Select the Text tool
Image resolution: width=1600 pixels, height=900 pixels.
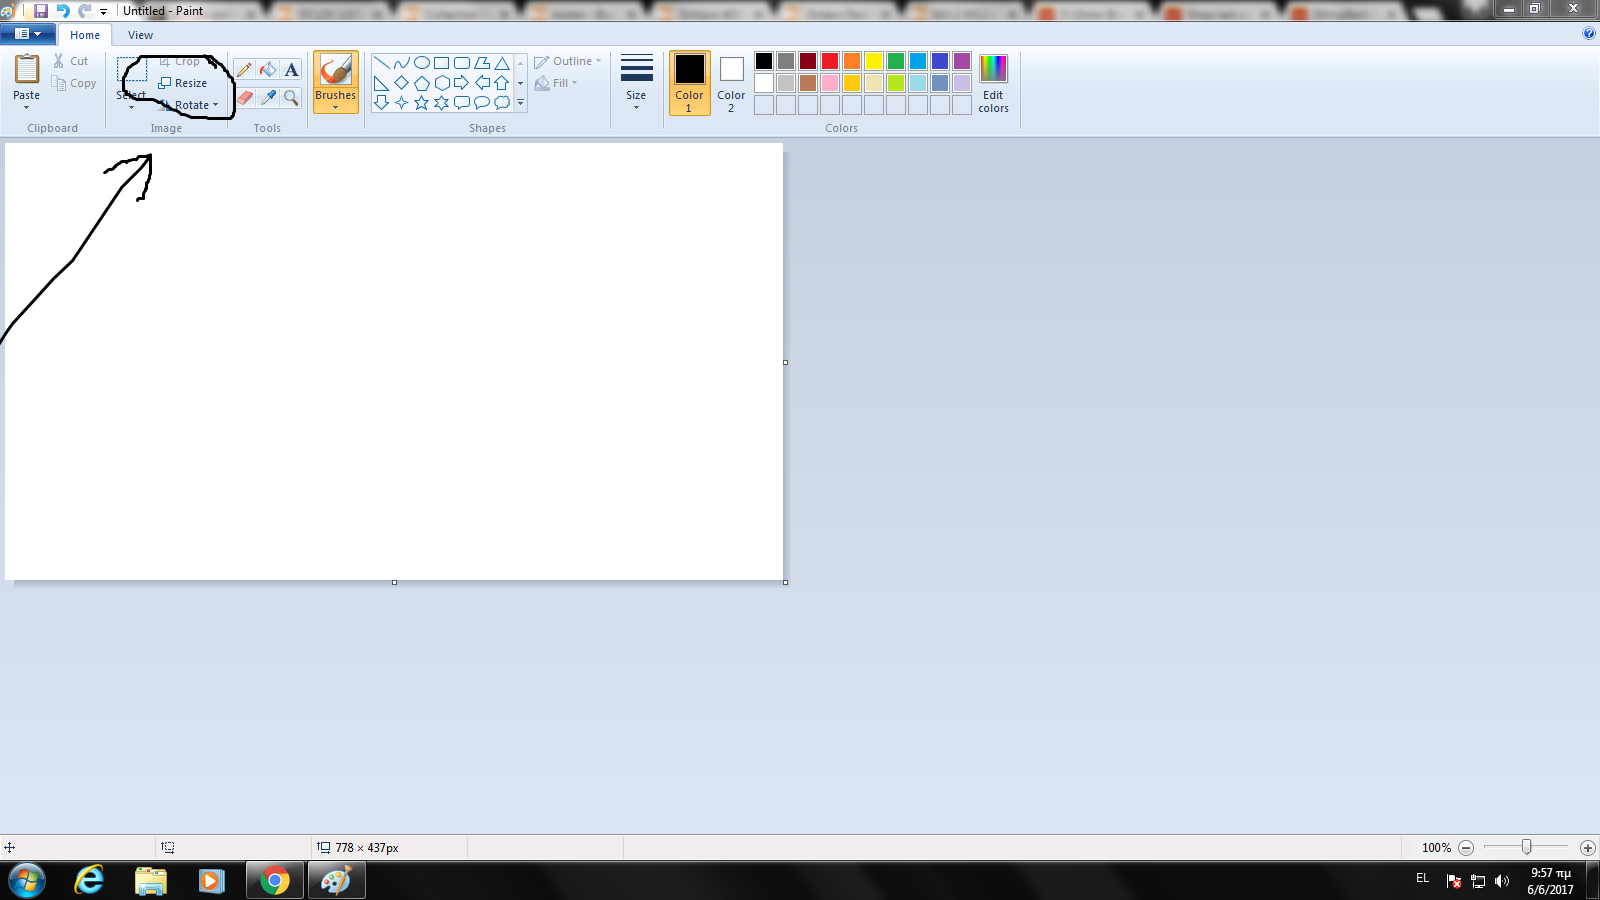[291, 70]
